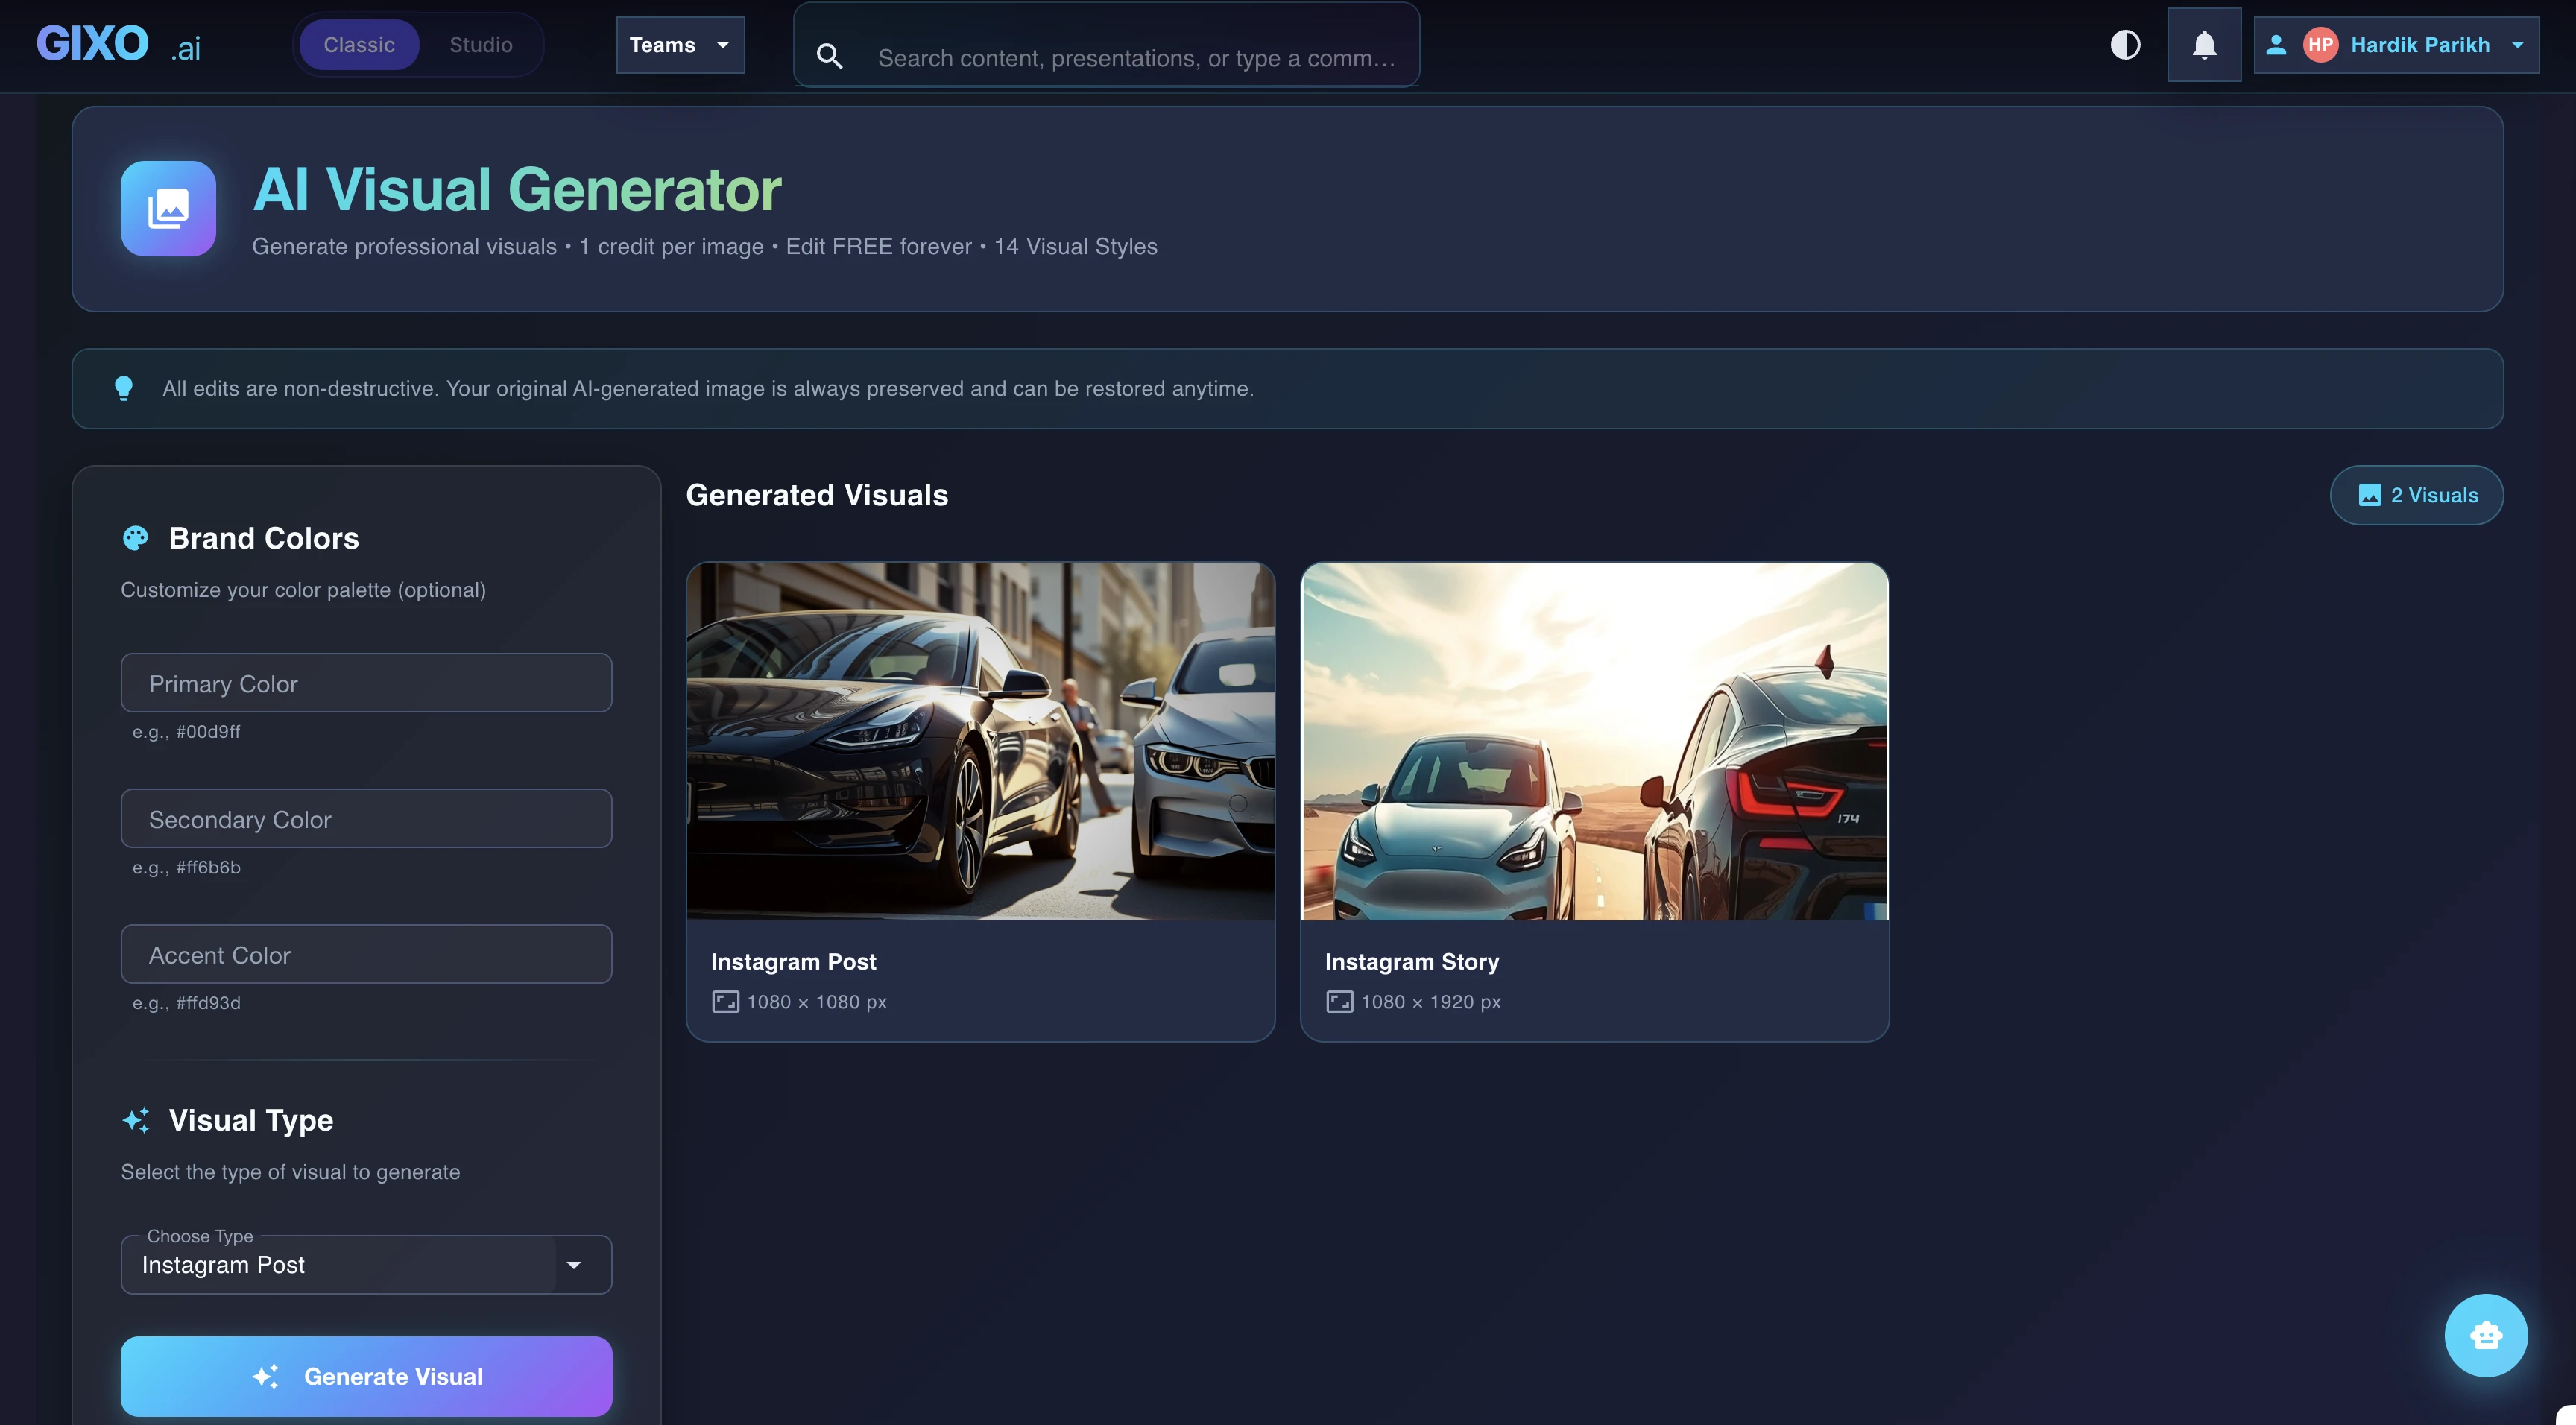Click the Visual Type sparkles icon
Viewport: 2576px width, 1425px height.
[x=137, y=1120]
